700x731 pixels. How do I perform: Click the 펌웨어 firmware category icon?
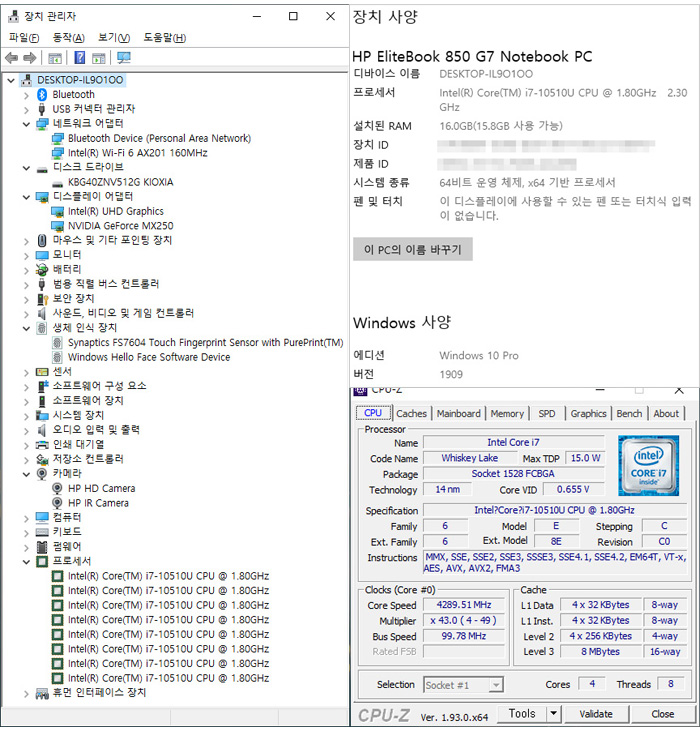pyautogui.click(x=42, y=546)
